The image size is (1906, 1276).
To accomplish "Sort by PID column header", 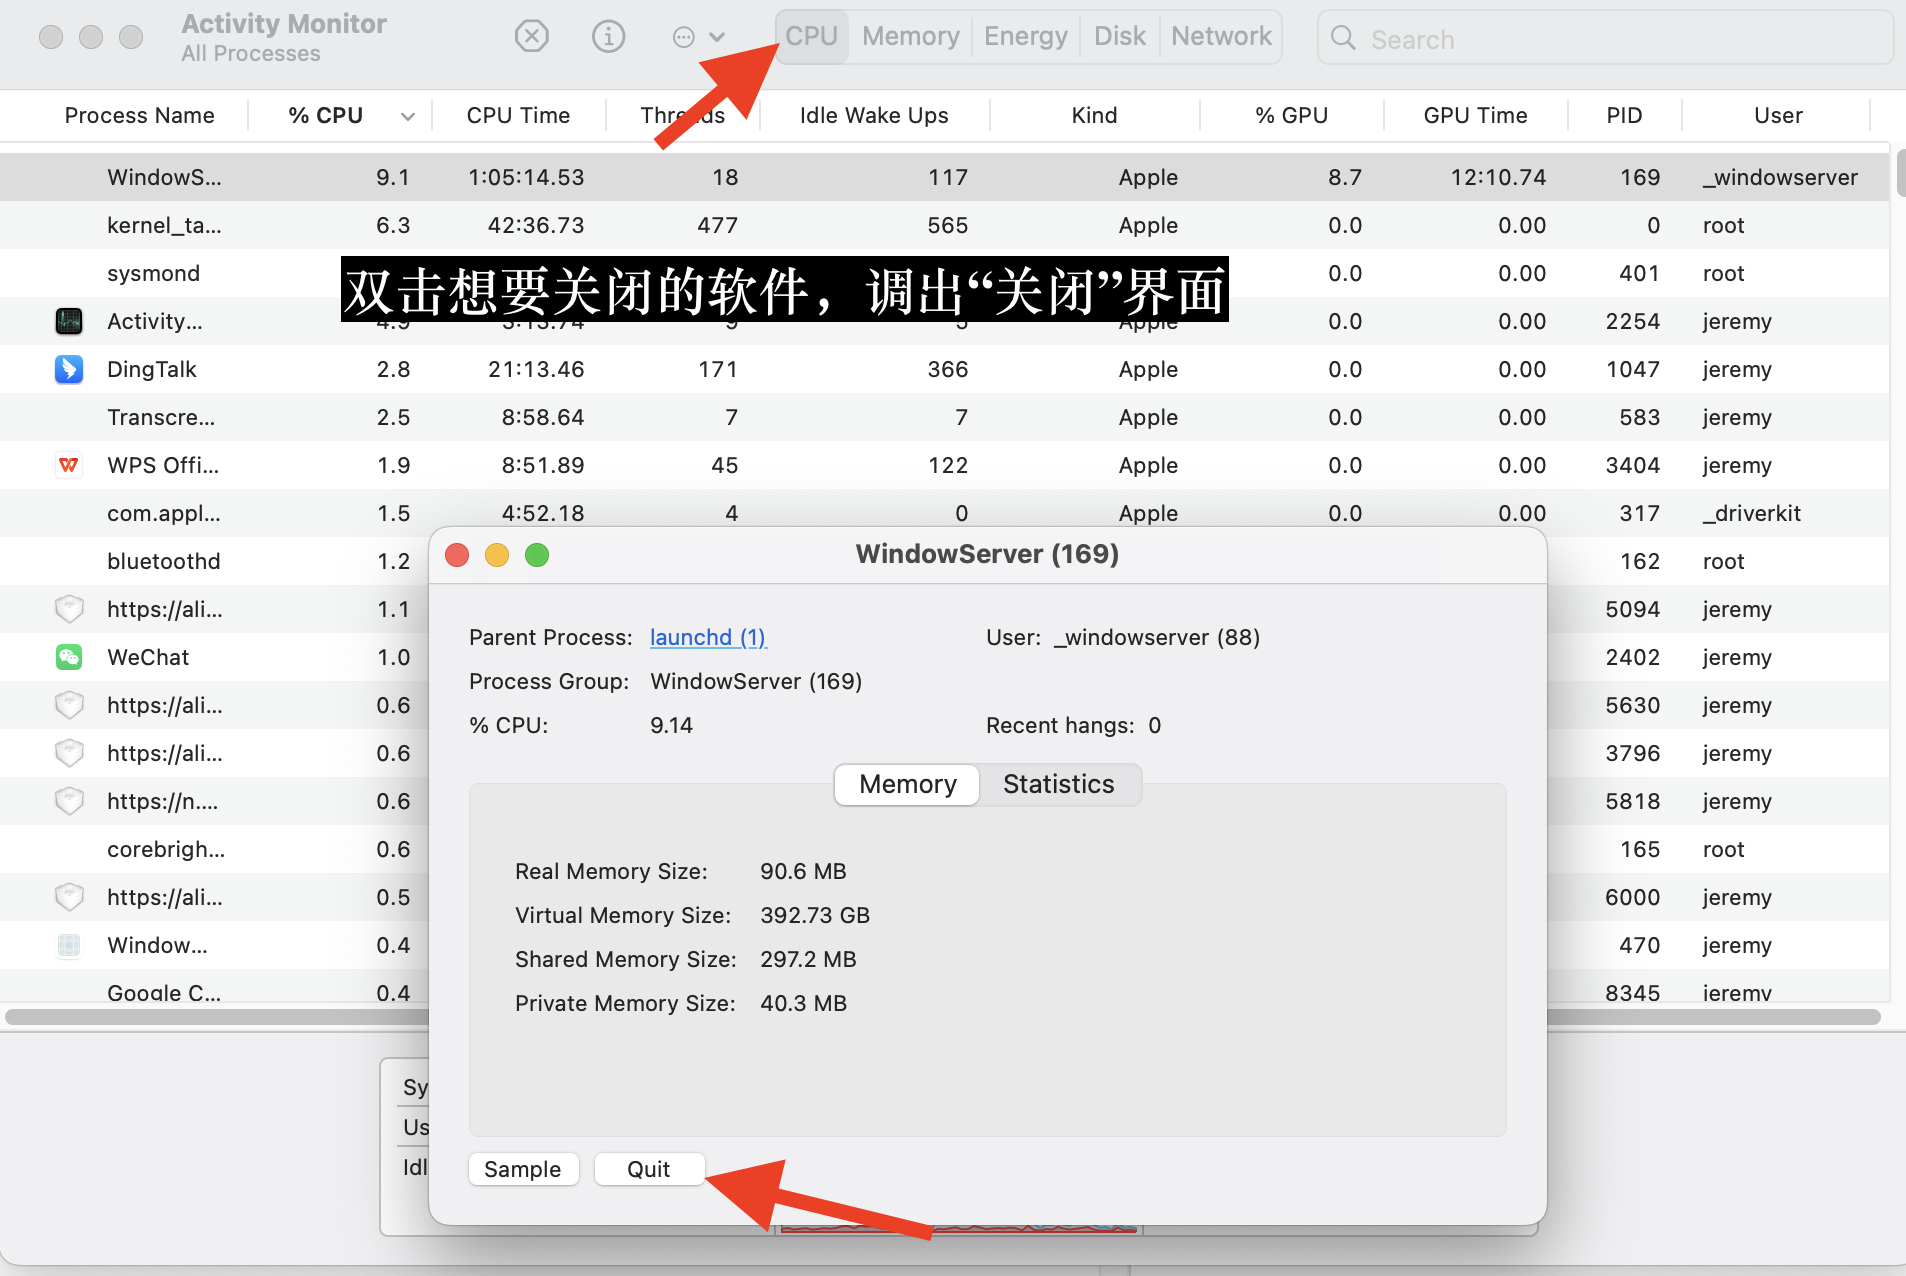I will pos(1624,115).
